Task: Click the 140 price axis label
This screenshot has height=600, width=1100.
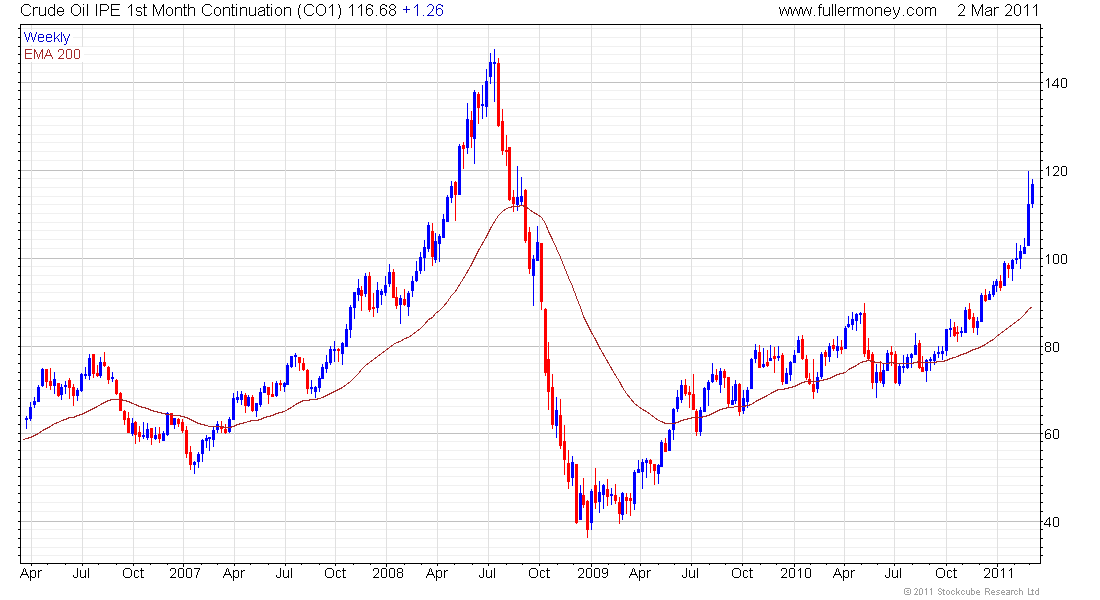Action: (x=1055, y=83)
